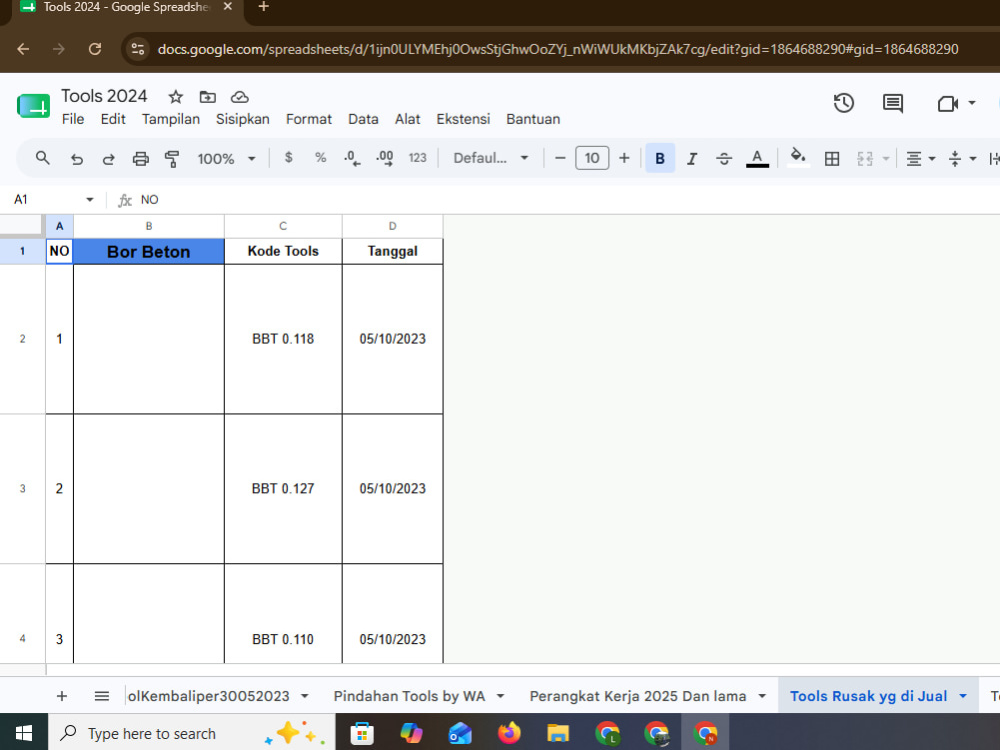Switch to Pindahan Tools by WA sheet
This screenshot has height=750, width=1000.
click(409, 696)
